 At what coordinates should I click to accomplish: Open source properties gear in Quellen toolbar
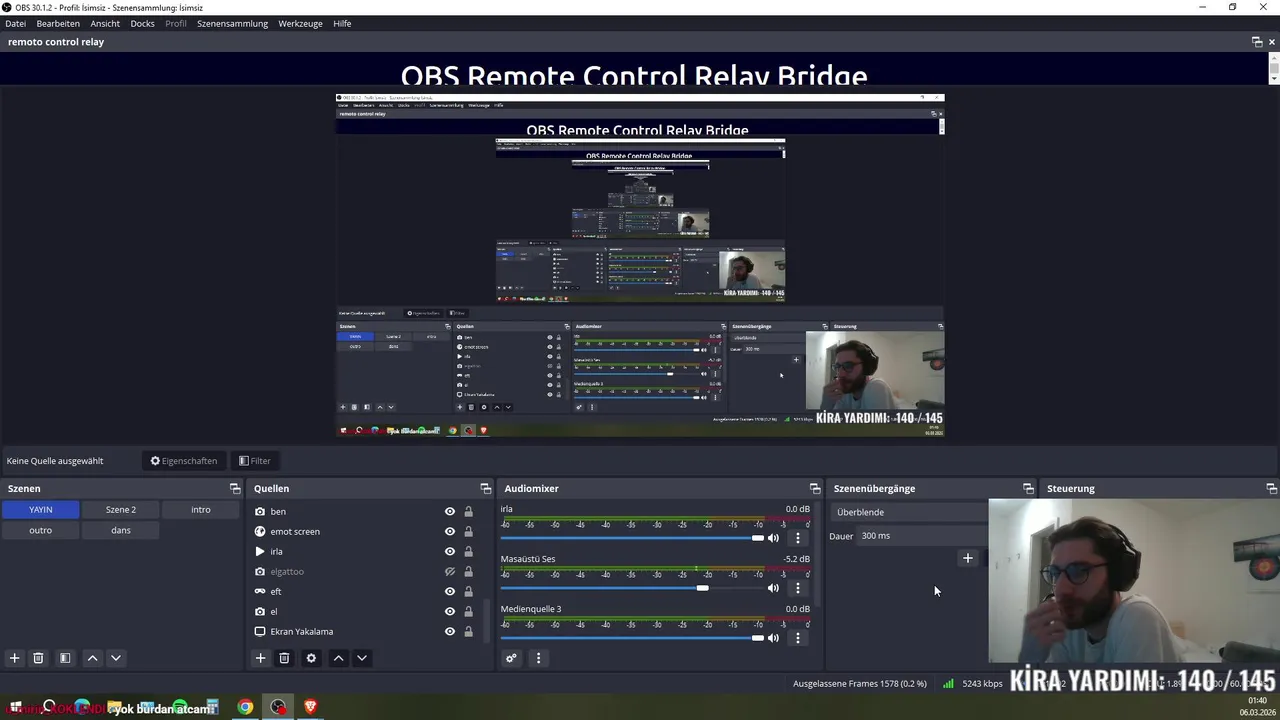(x=311, y=658)
